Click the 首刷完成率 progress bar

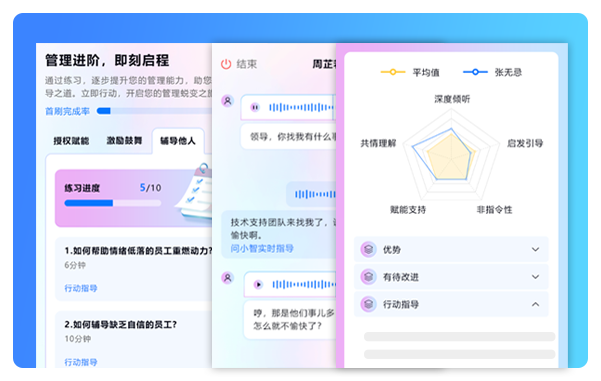point(154,111)
